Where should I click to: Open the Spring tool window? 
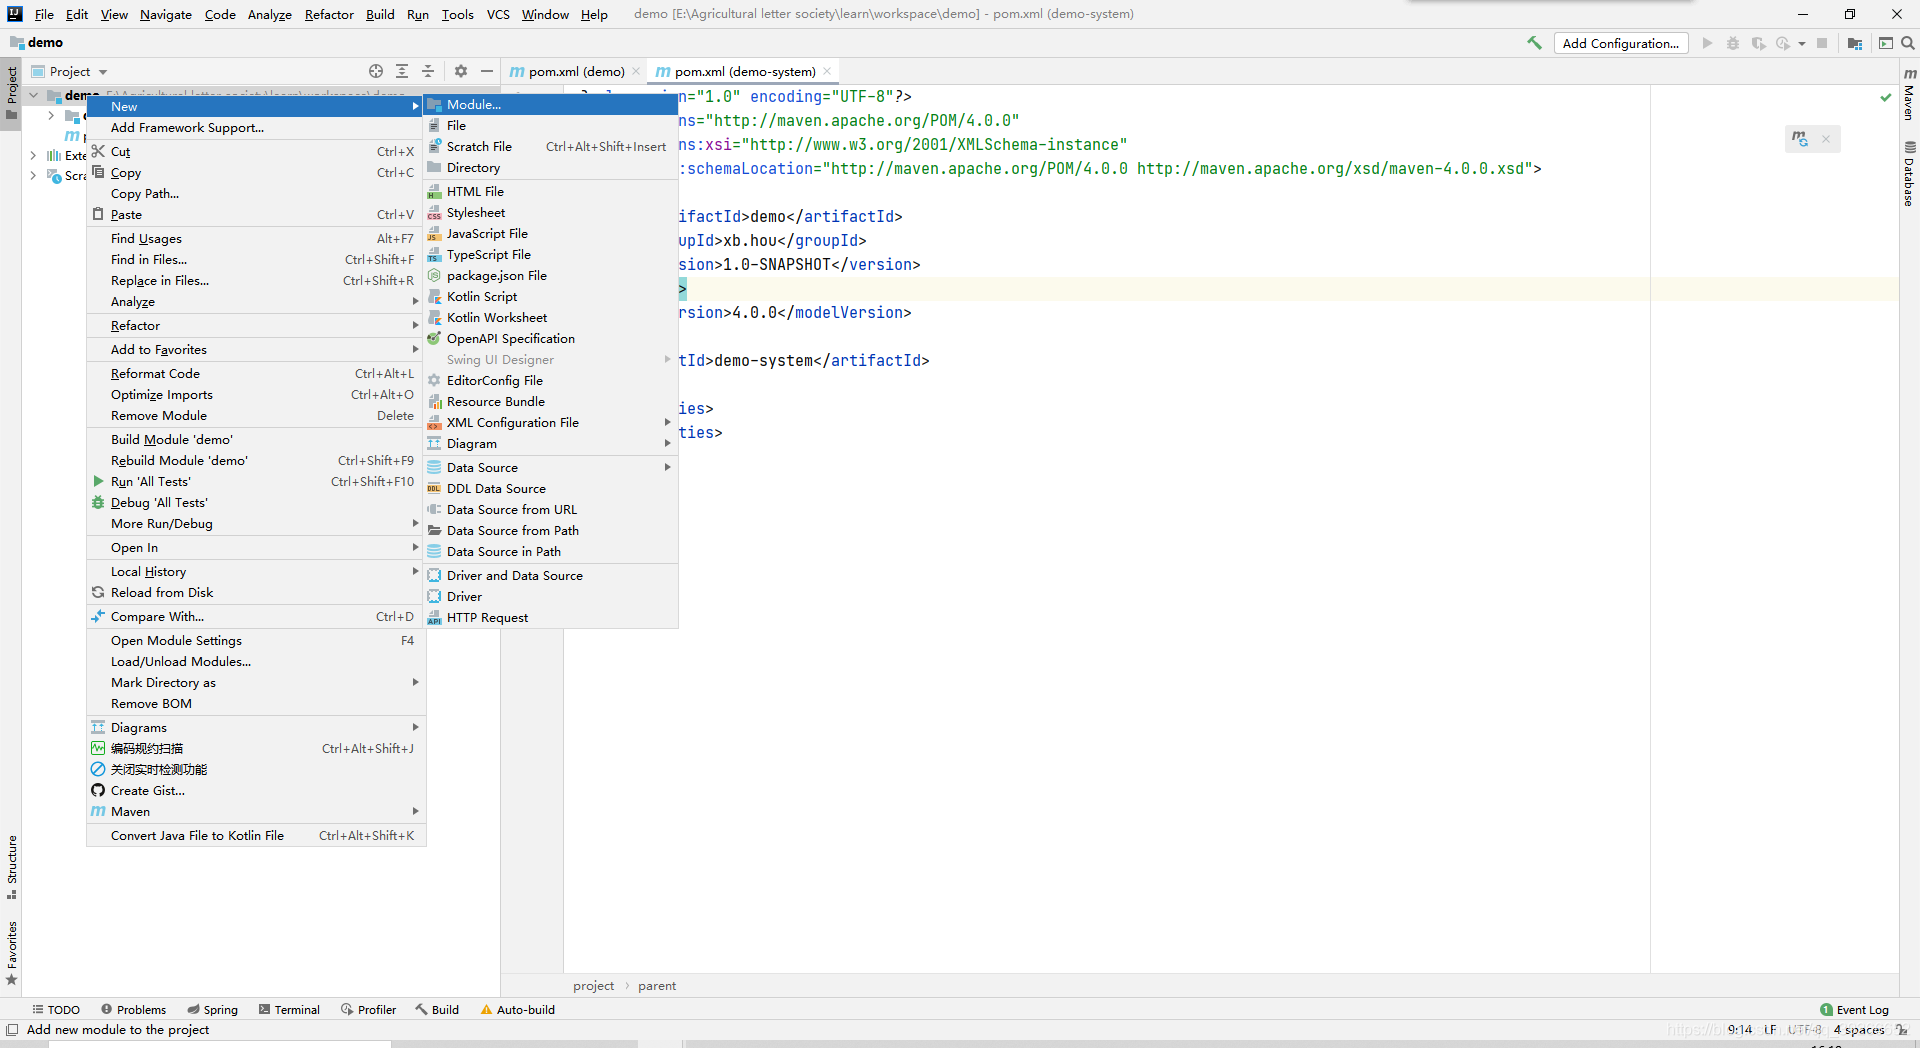213,1009
